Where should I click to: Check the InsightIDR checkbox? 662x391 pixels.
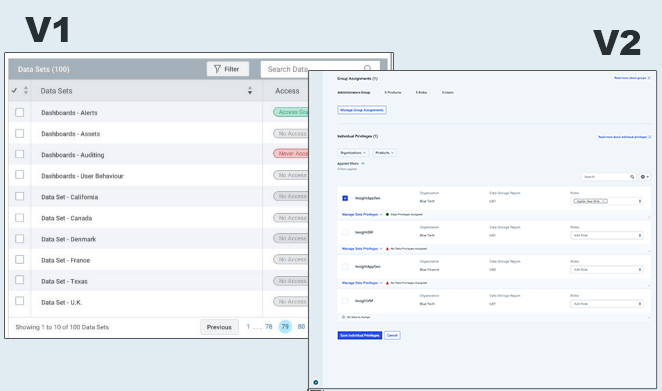click(345, 232)
